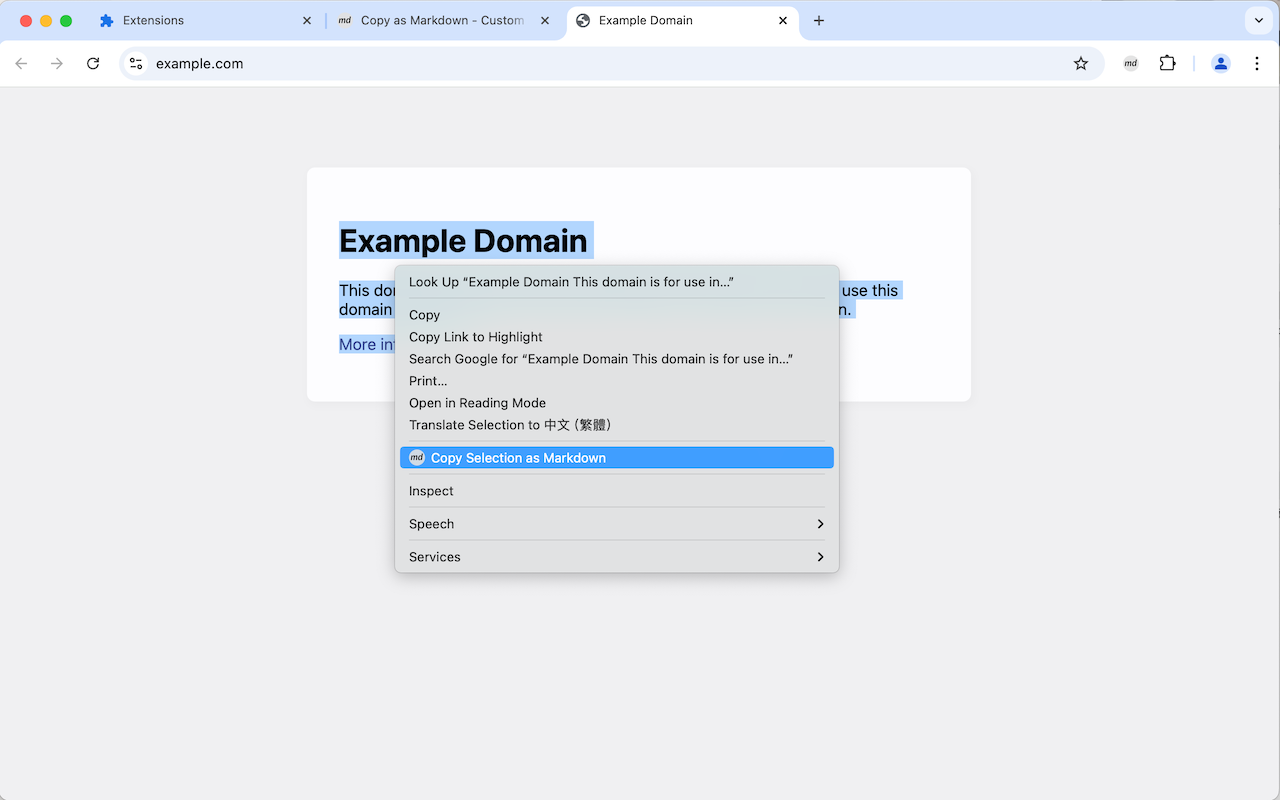Reload the example.com page
Viewport: 1280px width, 800px height.
coord(93,63)
